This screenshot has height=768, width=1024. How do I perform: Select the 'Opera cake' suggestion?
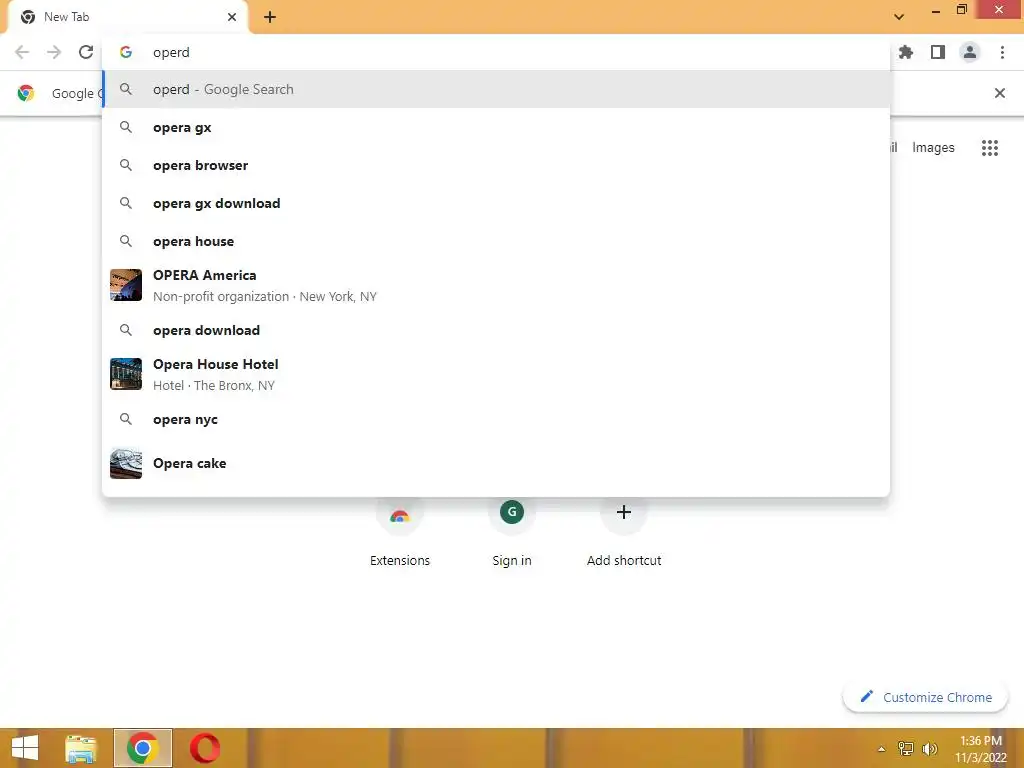click(x=496, y=463)
